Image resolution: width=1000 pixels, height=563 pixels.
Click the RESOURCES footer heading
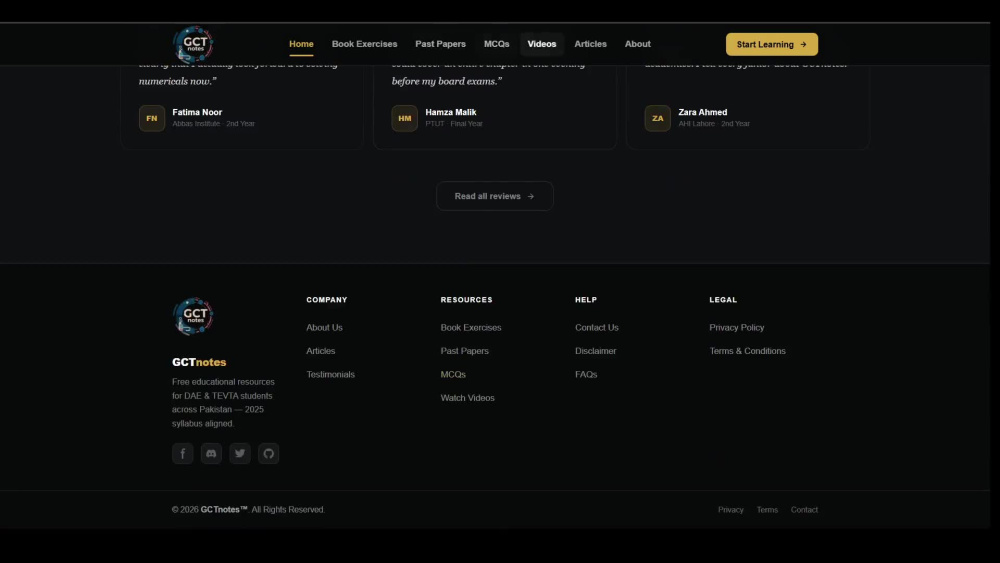click(466, 300)
